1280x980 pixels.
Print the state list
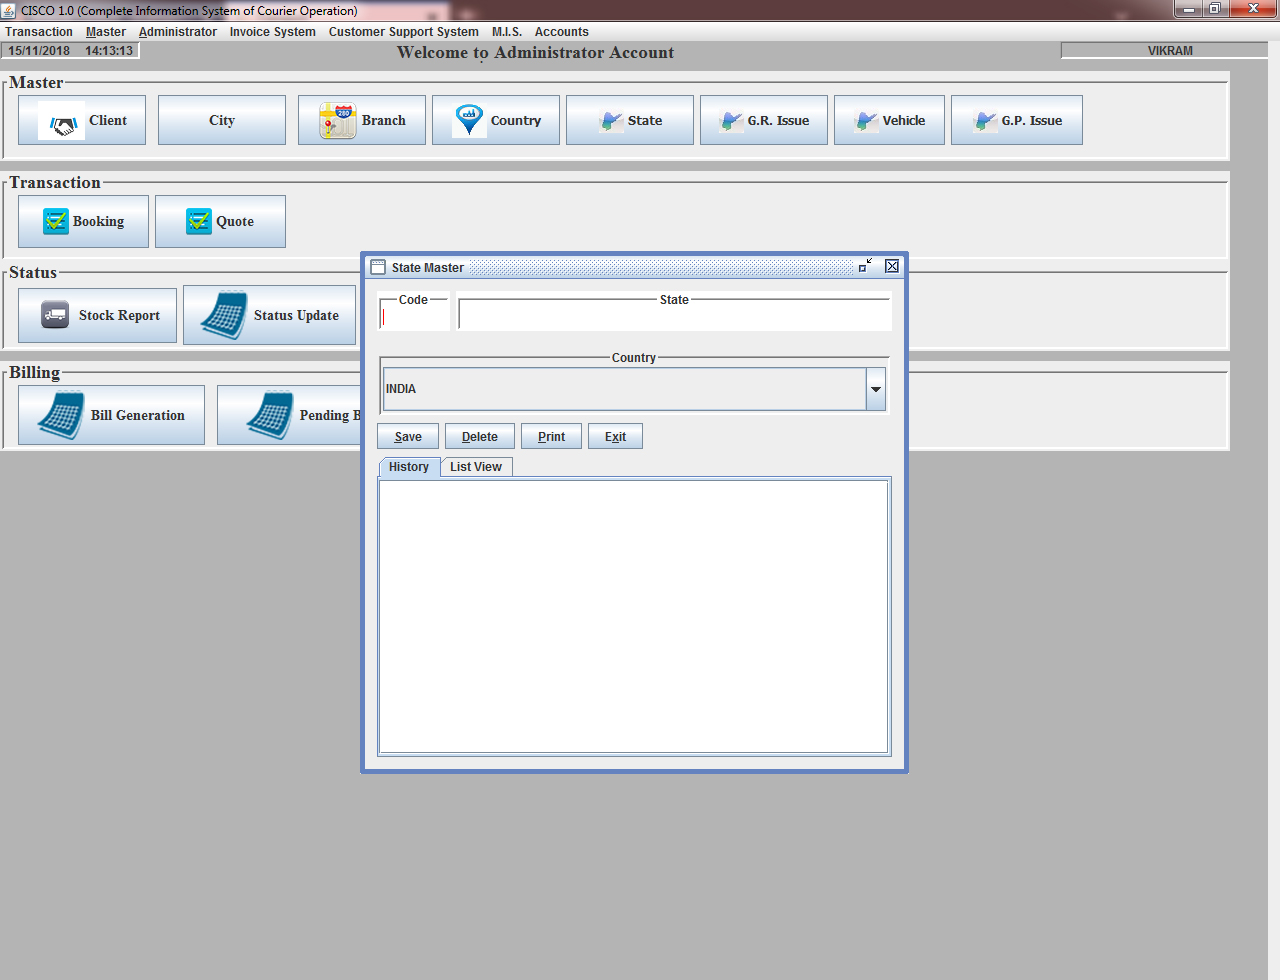point(551,437)
